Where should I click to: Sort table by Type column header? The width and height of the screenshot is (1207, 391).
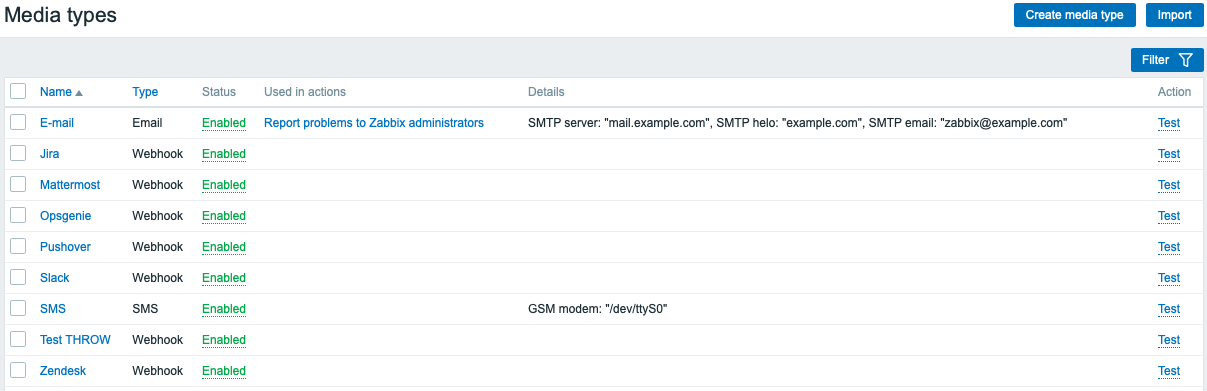coord(145,92)
